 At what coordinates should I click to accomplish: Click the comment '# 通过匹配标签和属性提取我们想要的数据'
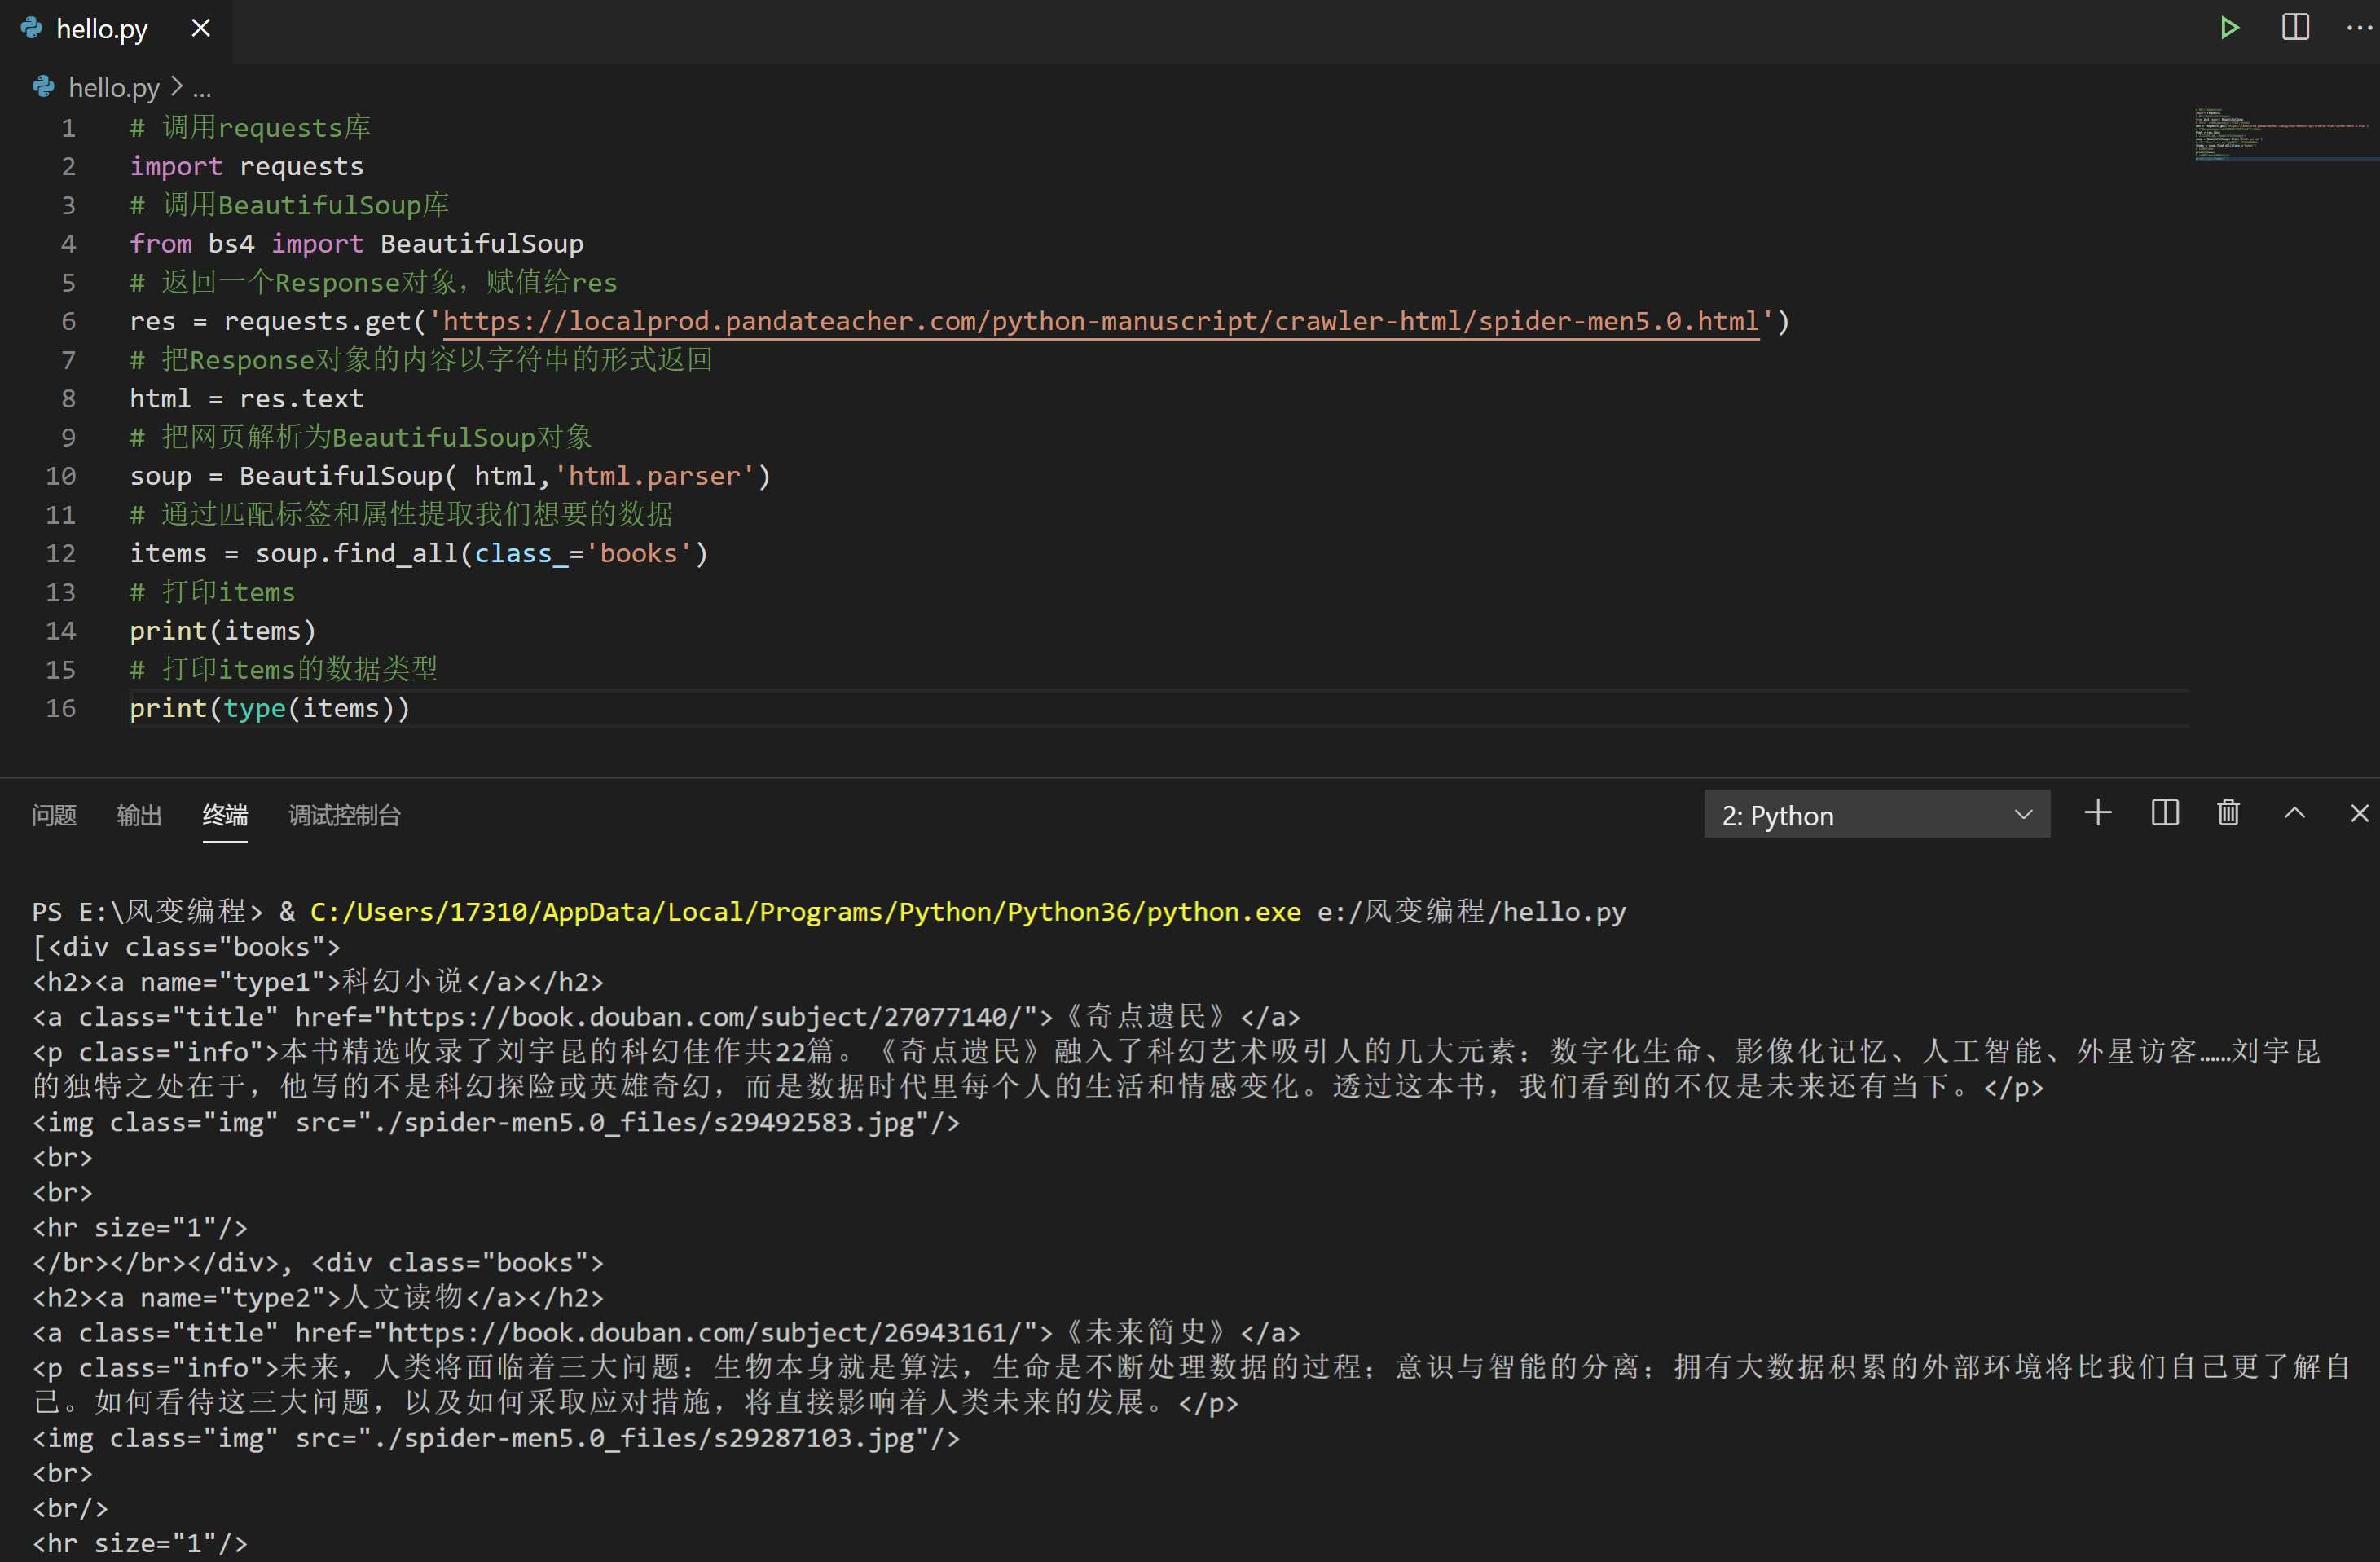point(402,514)
